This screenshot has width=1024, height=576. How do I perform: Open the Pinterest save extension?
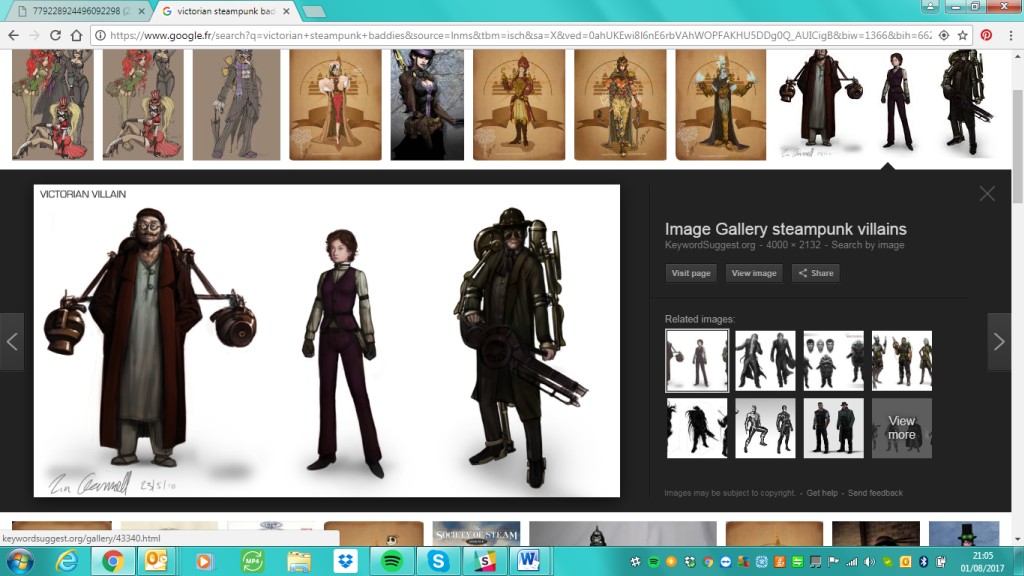click(x=986, y=35)
